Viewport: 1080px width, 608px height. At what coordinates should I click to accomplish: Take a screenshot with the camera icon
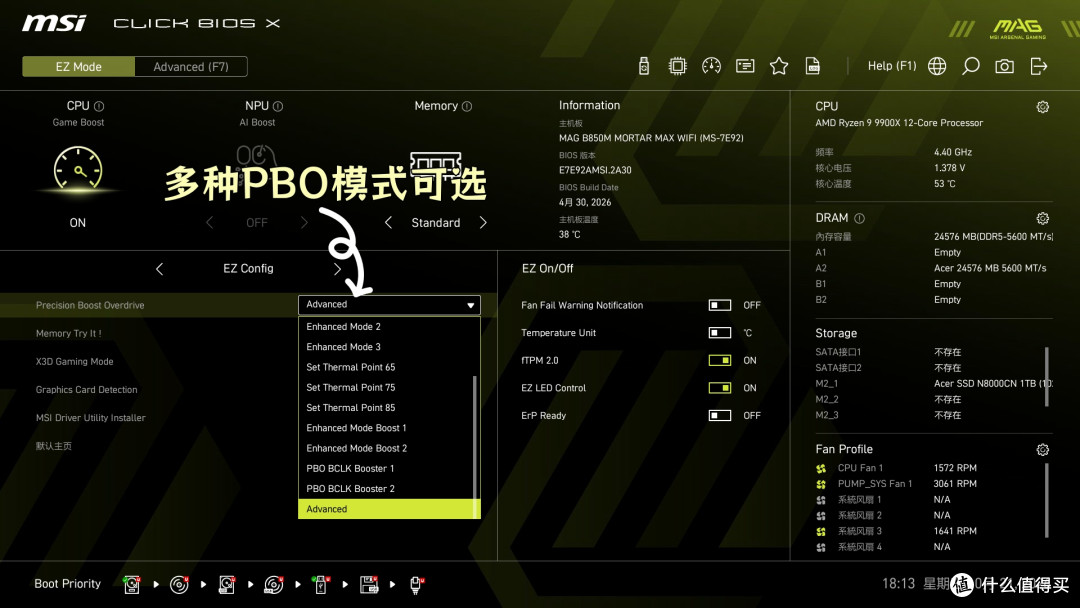click(x=1004, y=66)
